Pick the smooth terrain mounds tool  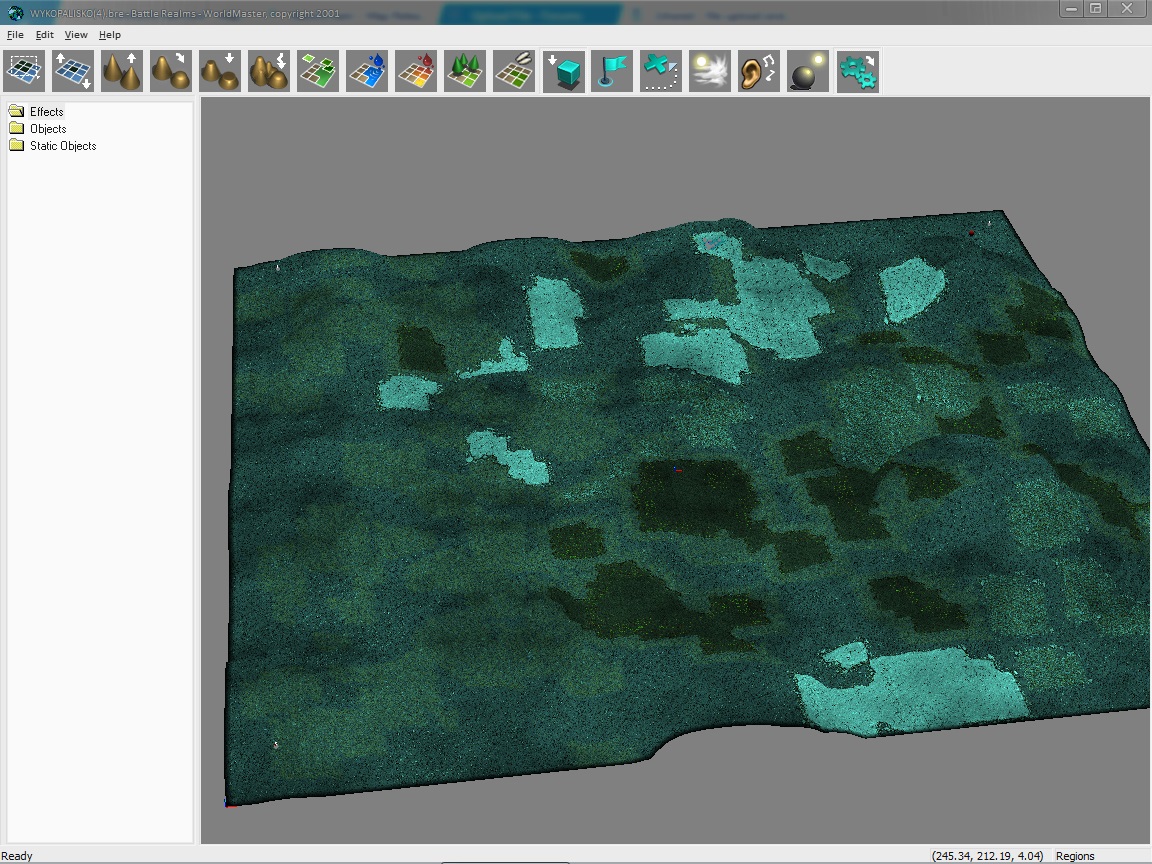click(170, 71)
